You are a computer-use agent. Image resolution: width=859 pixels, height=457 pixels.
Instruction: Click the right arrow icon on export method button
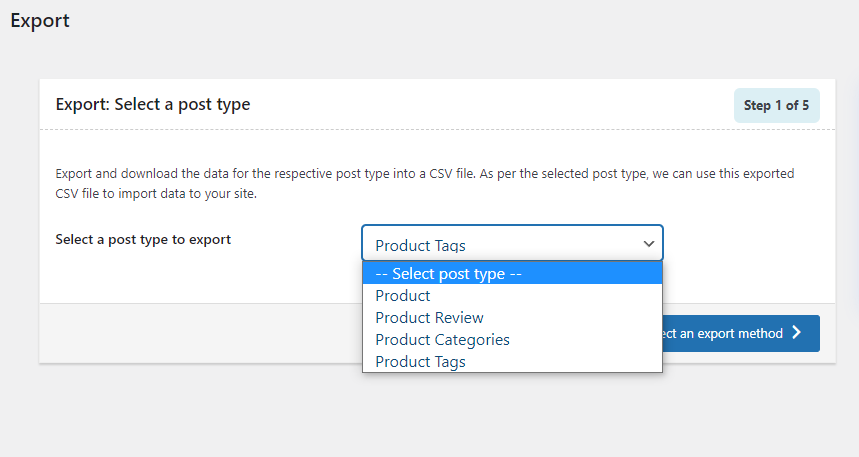797,333
